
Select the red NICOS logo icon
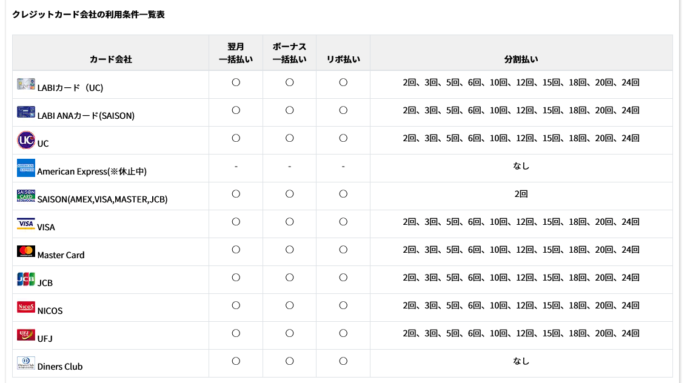click(x=26, y=307)
